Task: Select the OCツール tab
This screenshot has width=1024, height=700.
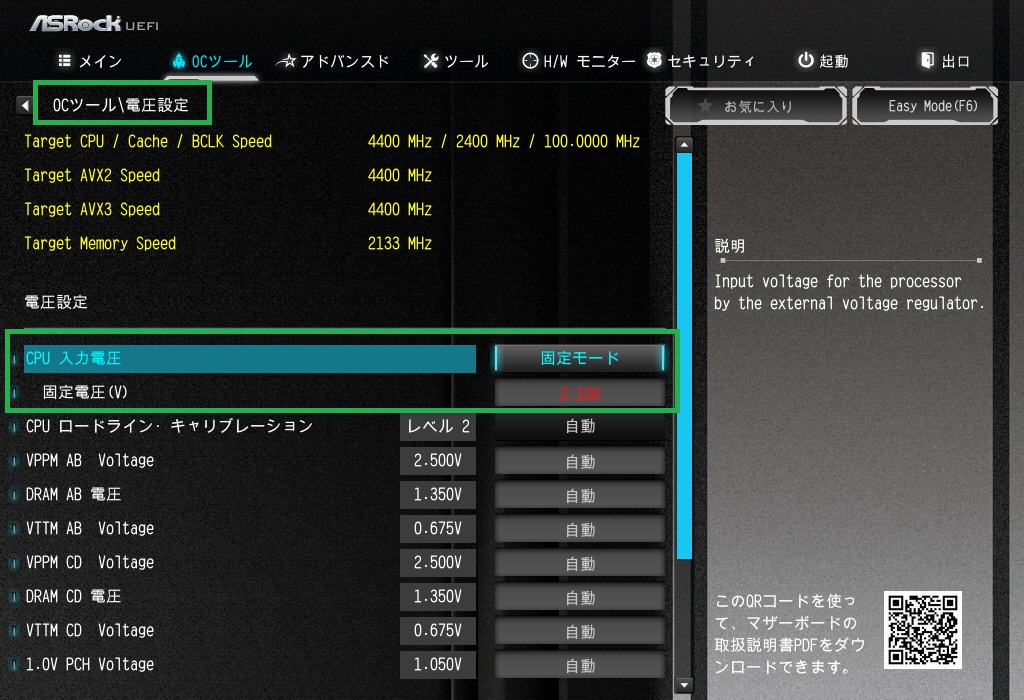Action: [212, 61]
